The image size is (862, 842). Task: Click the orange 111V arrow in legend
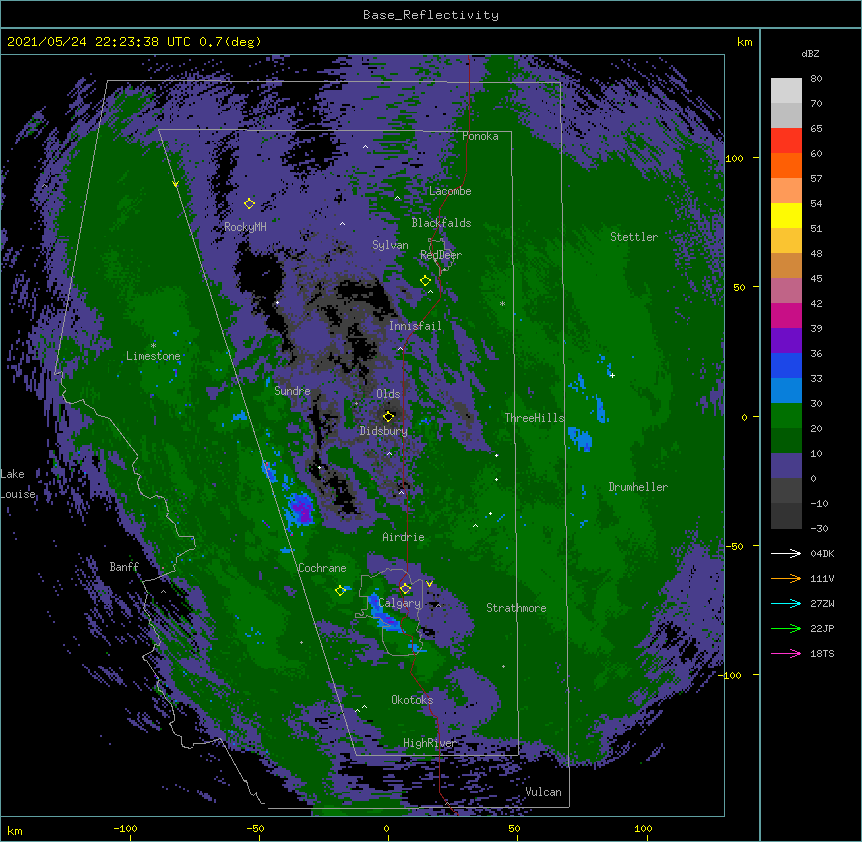pyautogui.click(x=786, y=578)
